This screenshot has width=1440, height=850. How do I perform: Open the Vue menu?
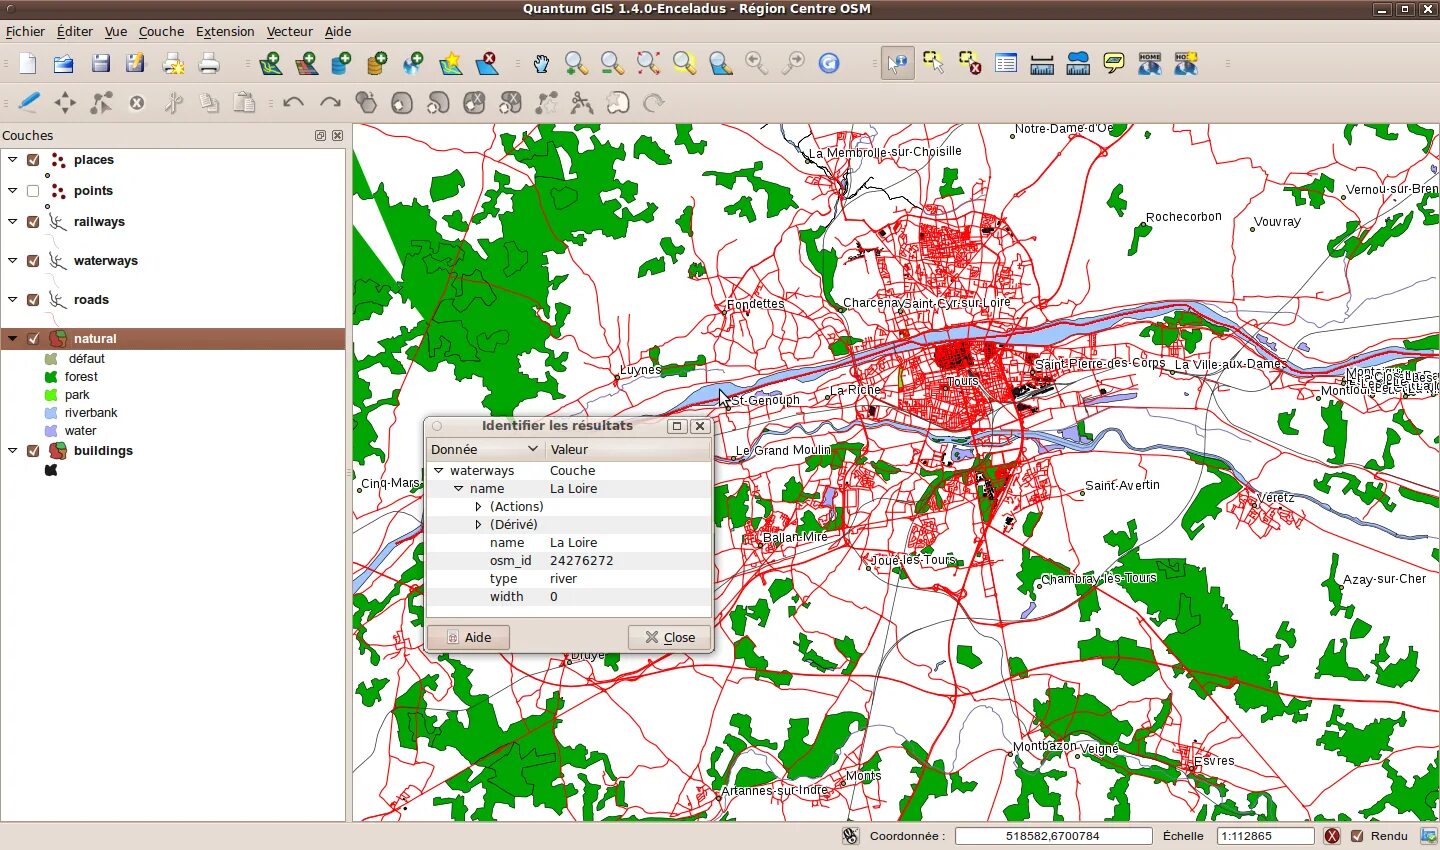pyautogui.click(x=116, y=32)
